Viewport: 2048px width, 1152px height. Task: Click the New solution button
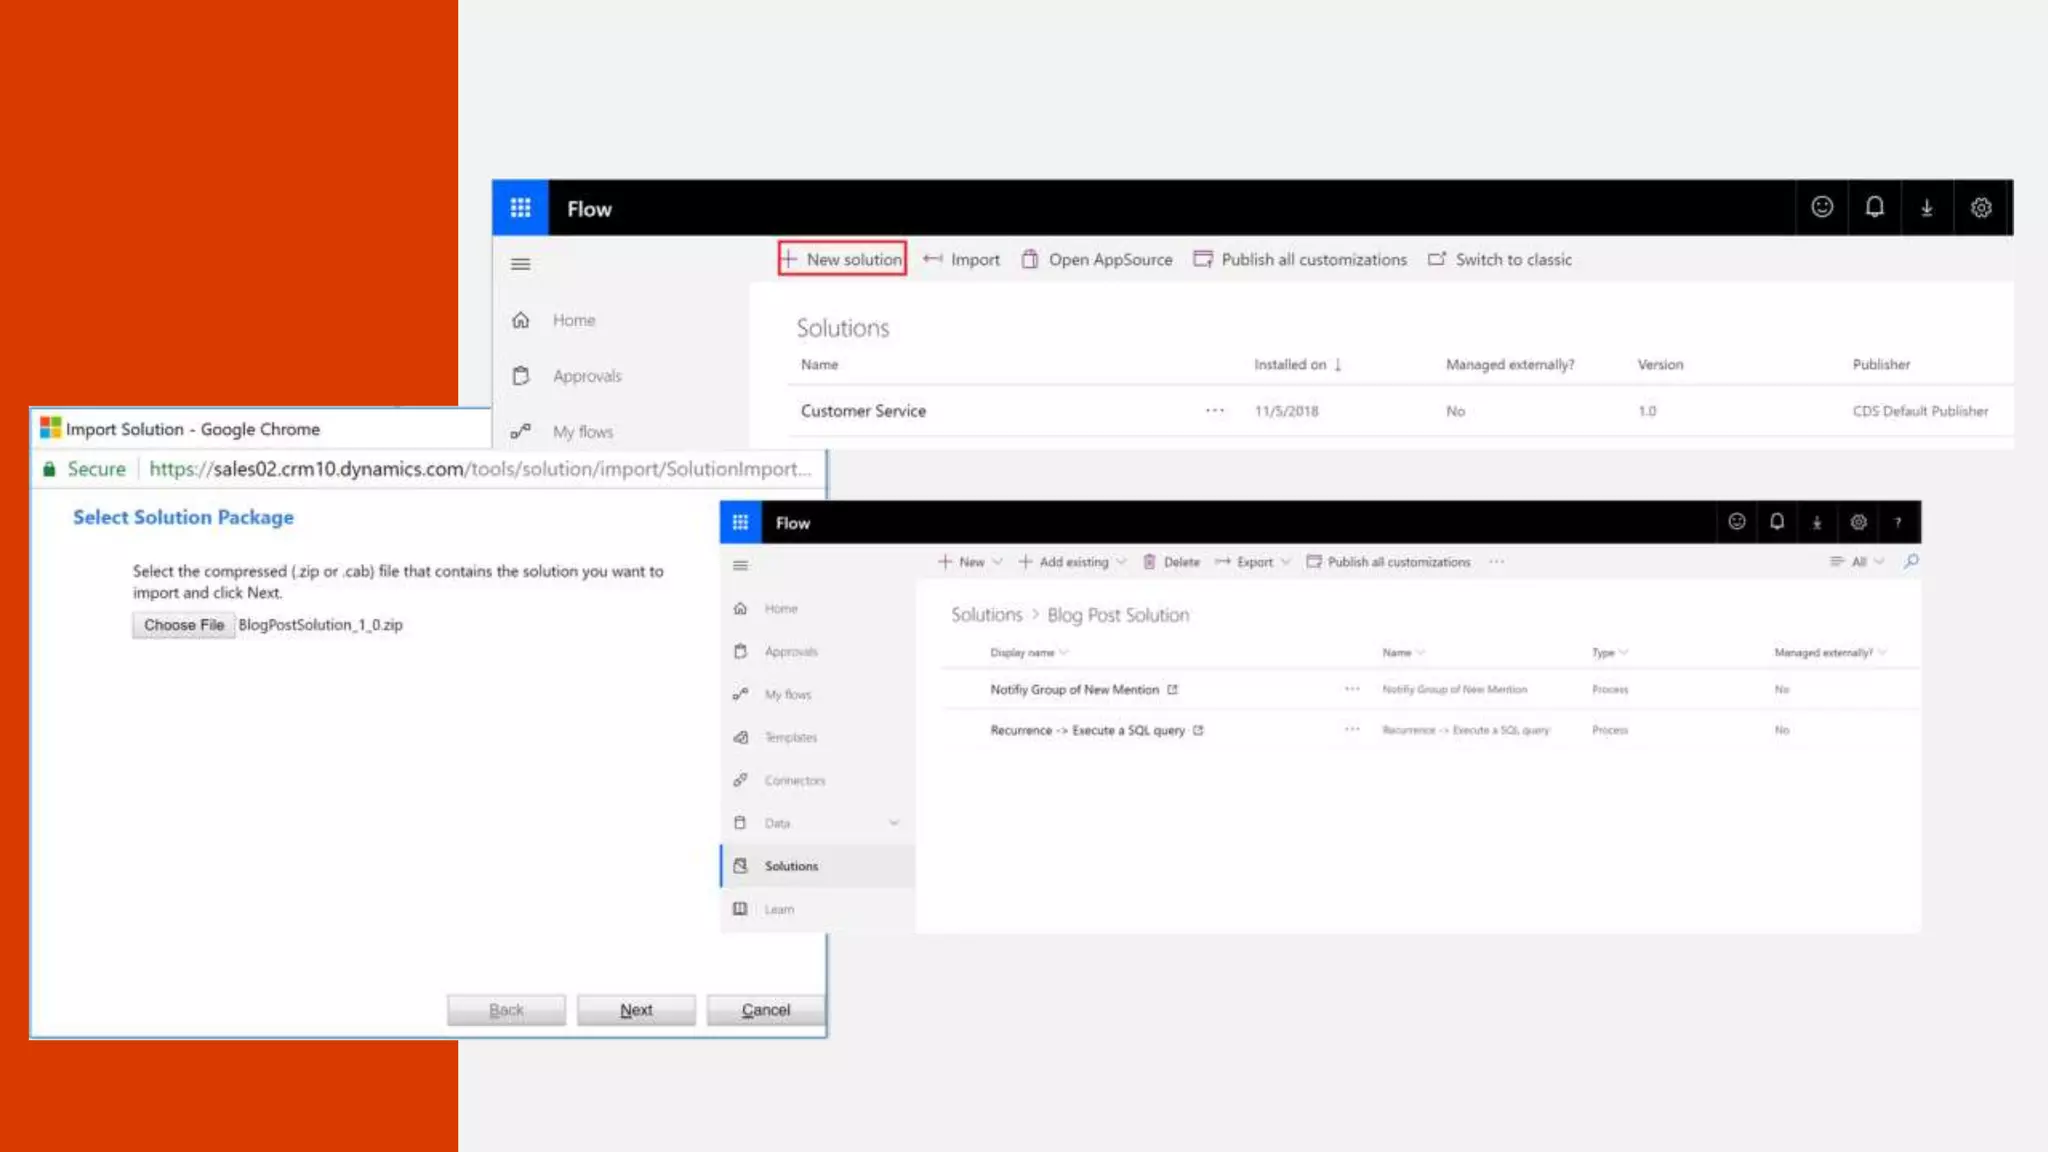click(843, 259)
